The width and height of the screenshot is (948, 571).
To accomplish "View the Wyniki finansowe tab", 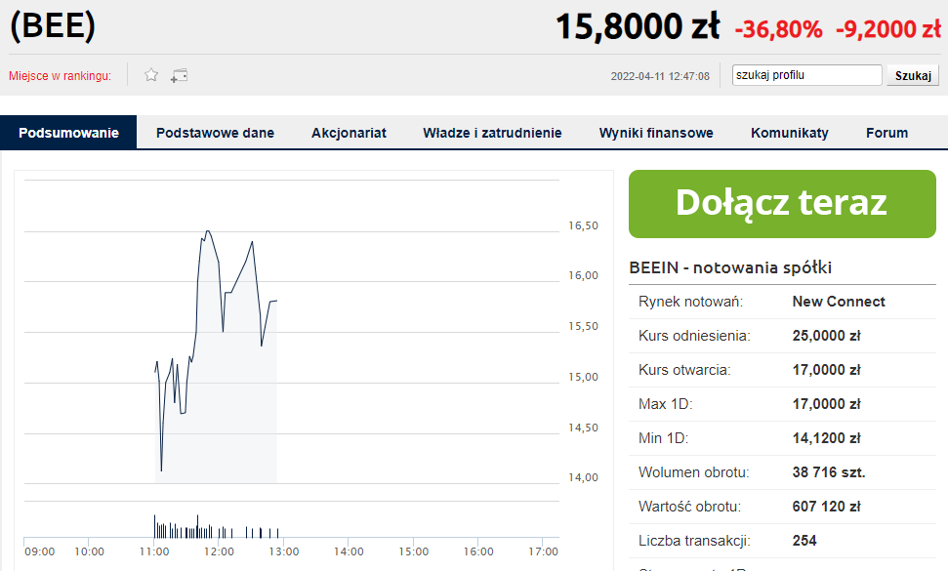I will pyautogui.click(x=656, y=133).
